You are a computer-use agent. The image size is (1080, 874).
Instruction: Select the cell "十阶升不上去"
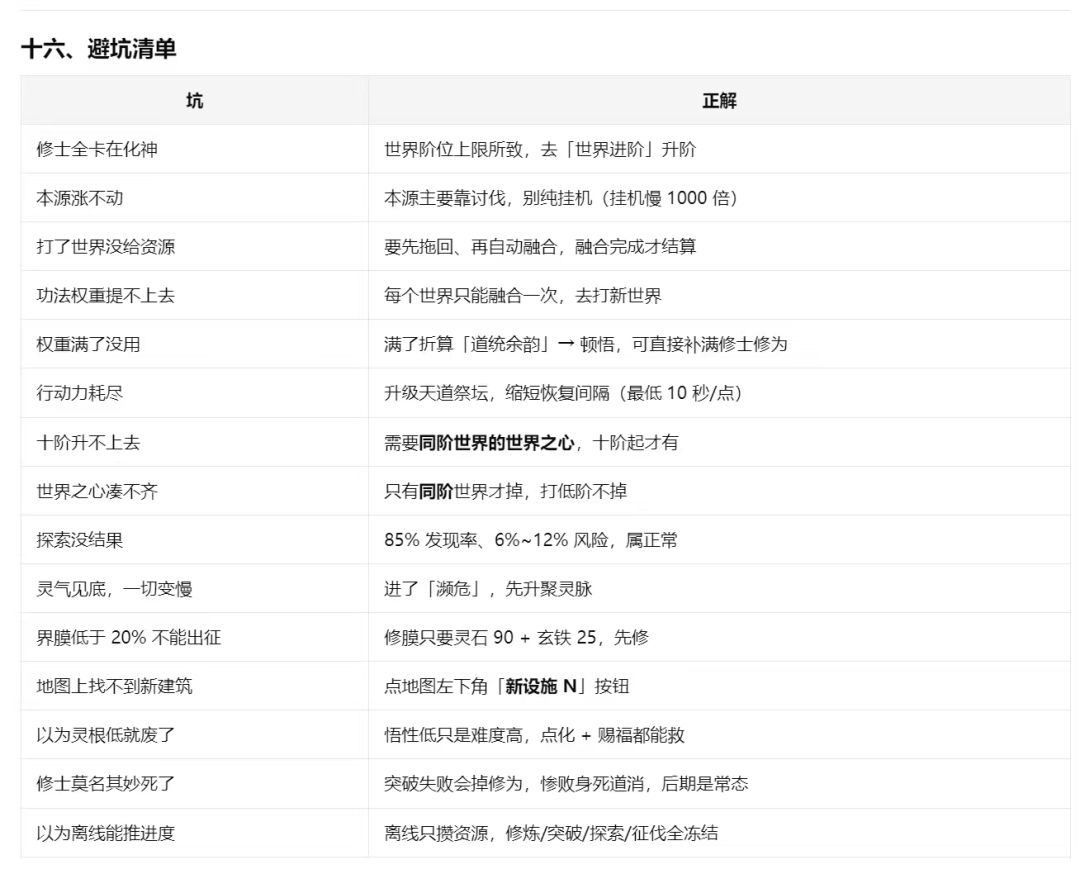click(88, 442)
